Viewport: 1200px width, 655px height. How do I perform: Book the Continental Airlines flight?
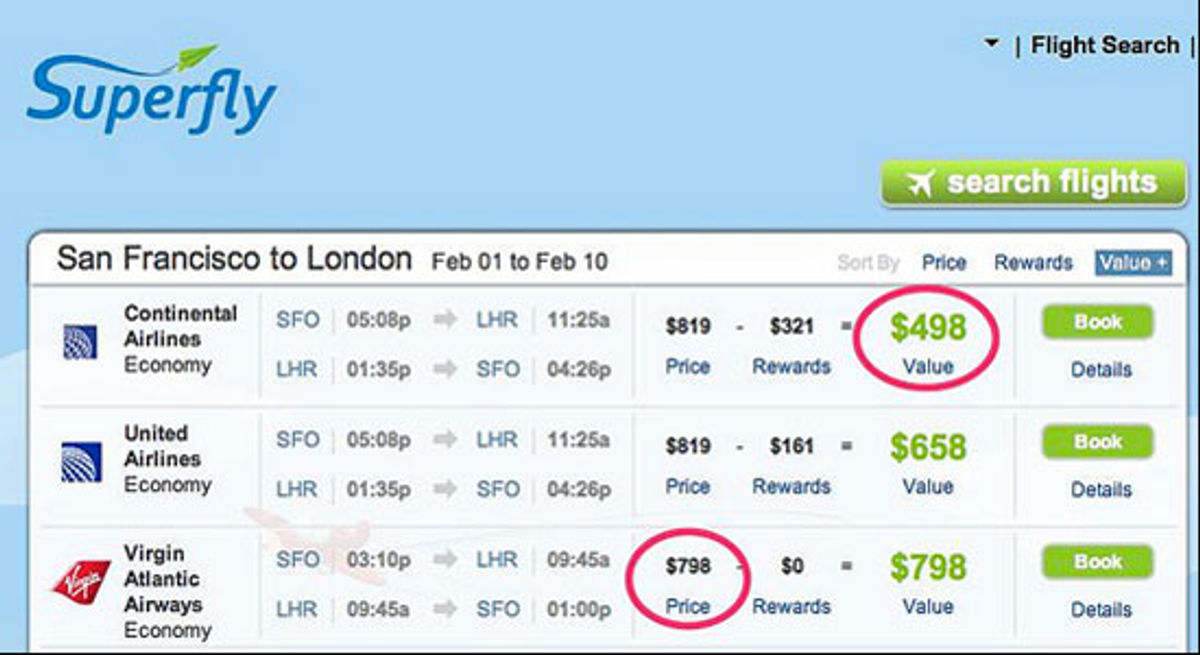(x=1098, y=321)
